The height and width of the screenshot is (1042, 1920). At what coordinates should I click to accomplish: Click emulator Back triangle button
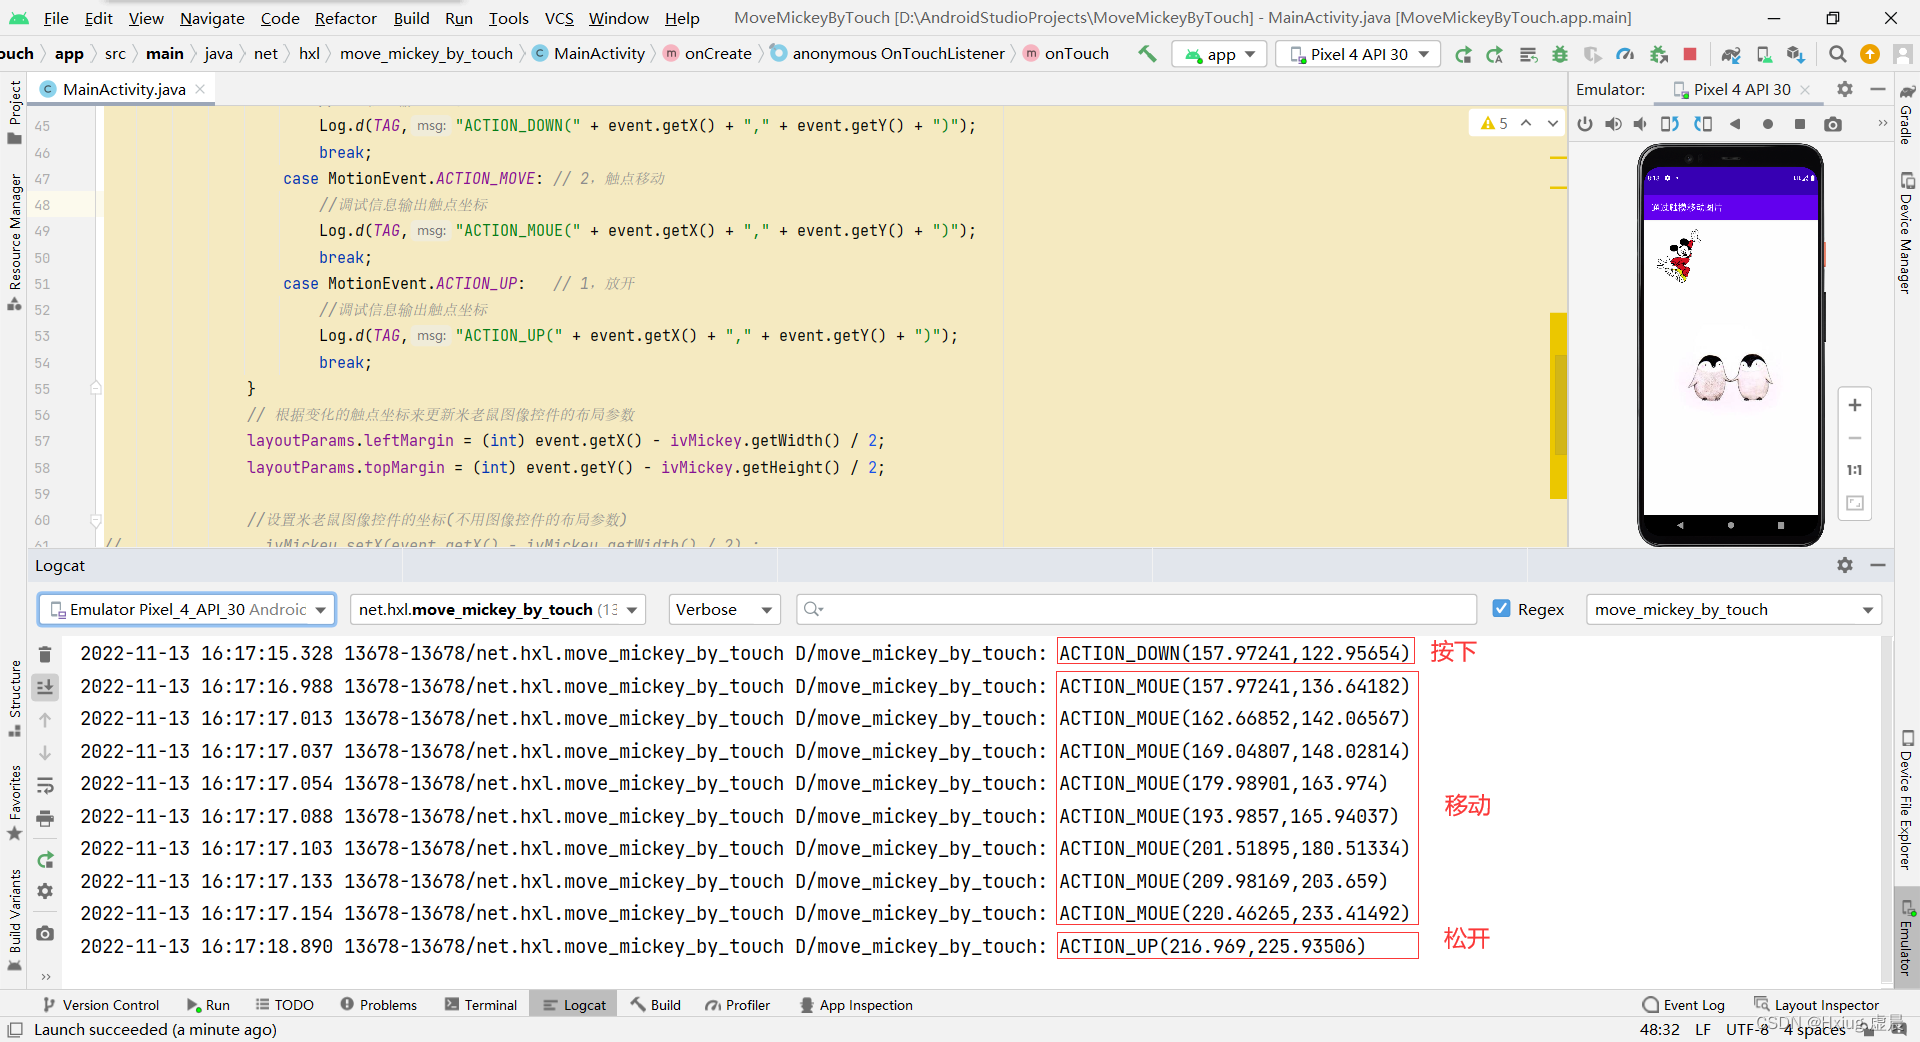(1735, 124)
